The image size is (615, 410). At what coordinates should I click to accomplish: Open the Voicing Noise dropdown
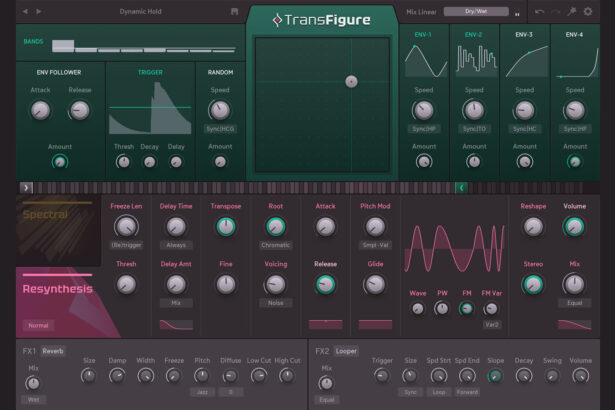276,303
